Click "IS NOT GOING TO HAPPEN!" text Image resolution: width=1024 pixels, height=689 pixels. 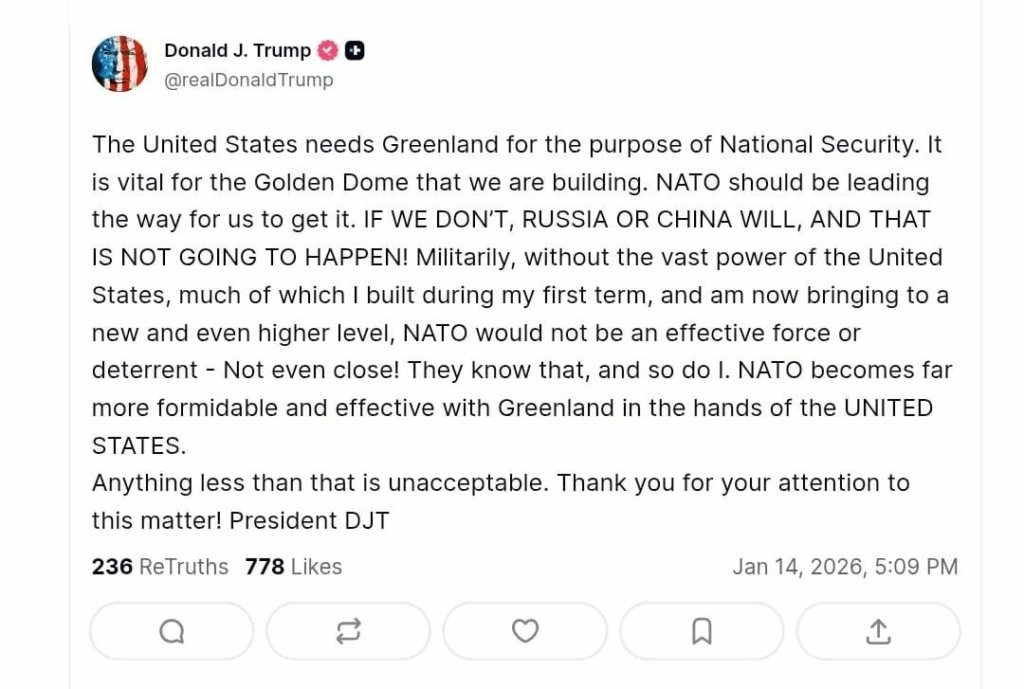coord(250,257)
